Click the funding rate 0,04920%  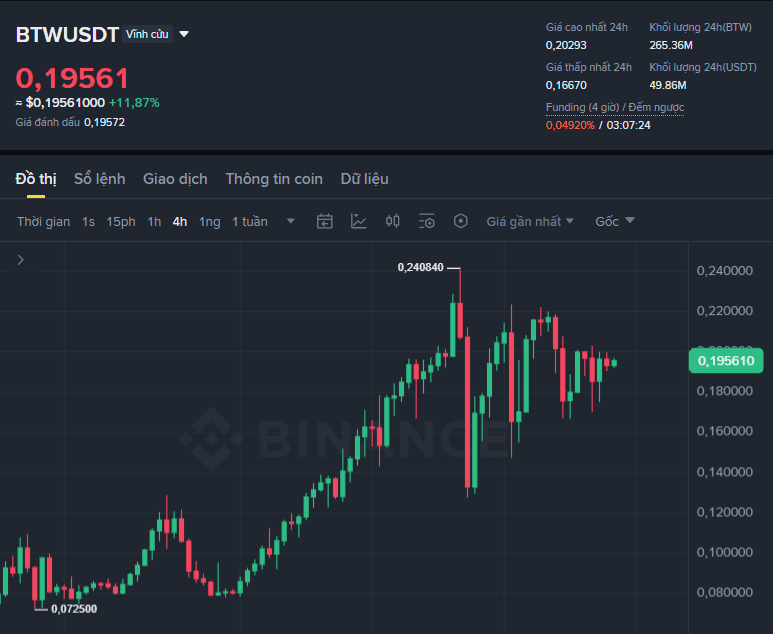[570, 125]
